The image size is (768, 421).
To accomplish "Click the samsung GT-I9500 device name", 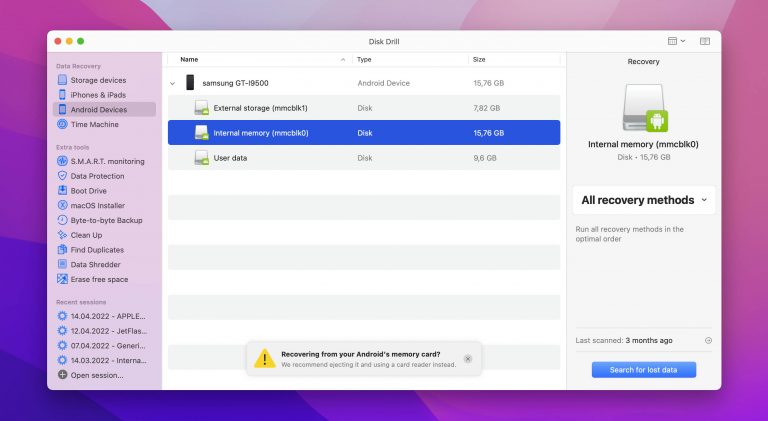I will [x=236, y=83].
